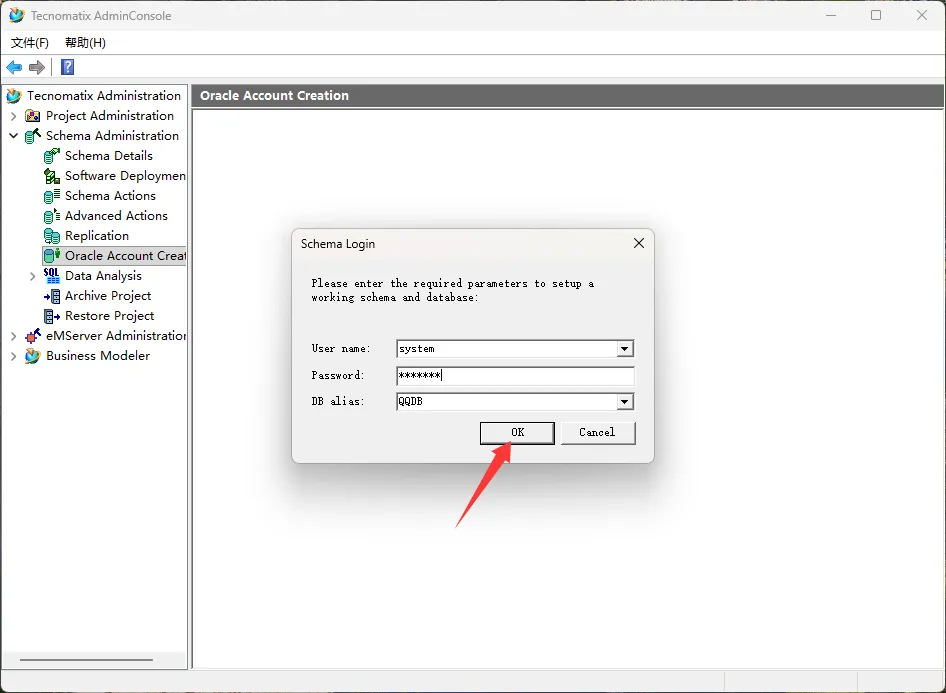Click the Schema Administration icon

(x=33, y=136)
